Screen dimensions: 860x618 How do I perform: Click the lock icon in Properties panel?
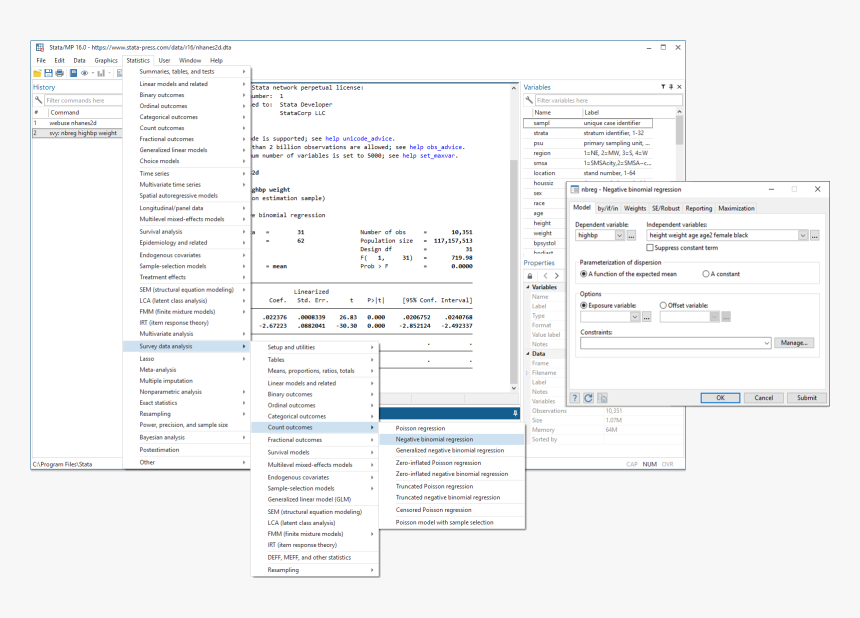(x=530, y=275)
